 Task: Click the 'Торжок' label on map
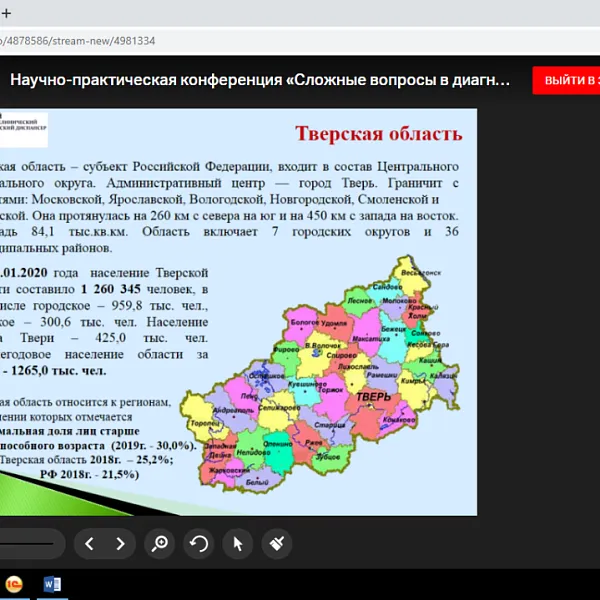tap(330, 390)
